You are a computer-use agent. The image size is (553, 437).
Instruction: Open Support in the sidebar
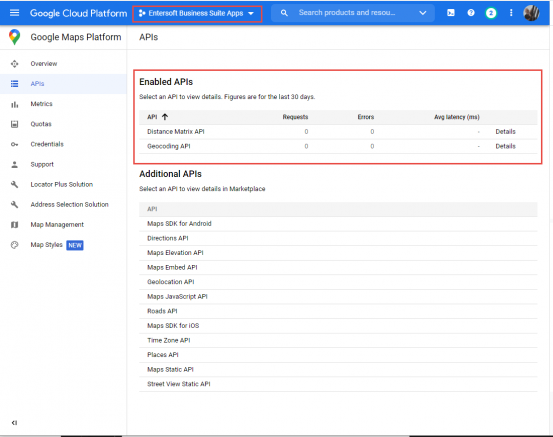(63, 164)
